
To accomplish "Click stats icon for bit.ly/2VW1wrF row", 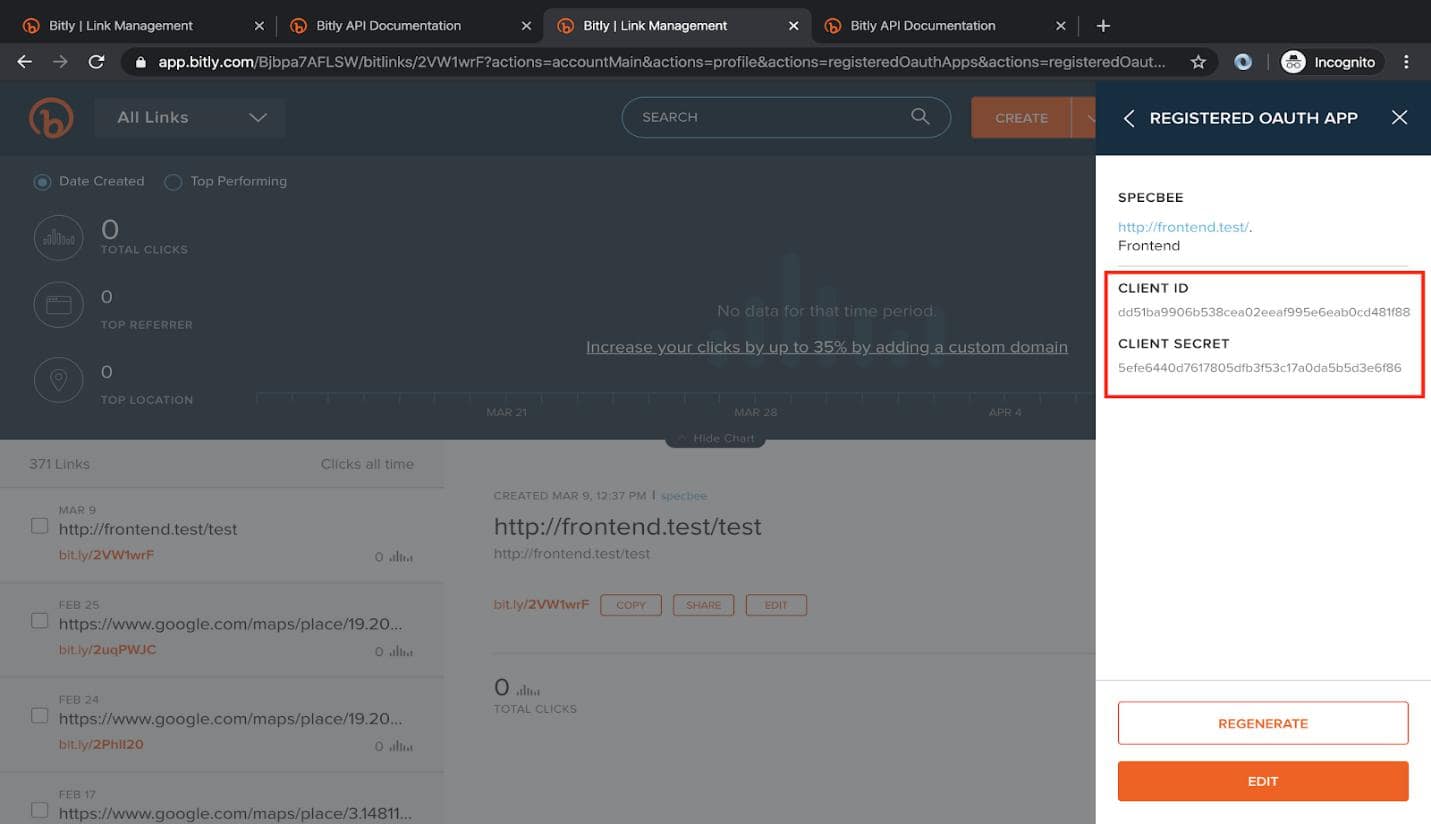I will (x=401, y=557).
